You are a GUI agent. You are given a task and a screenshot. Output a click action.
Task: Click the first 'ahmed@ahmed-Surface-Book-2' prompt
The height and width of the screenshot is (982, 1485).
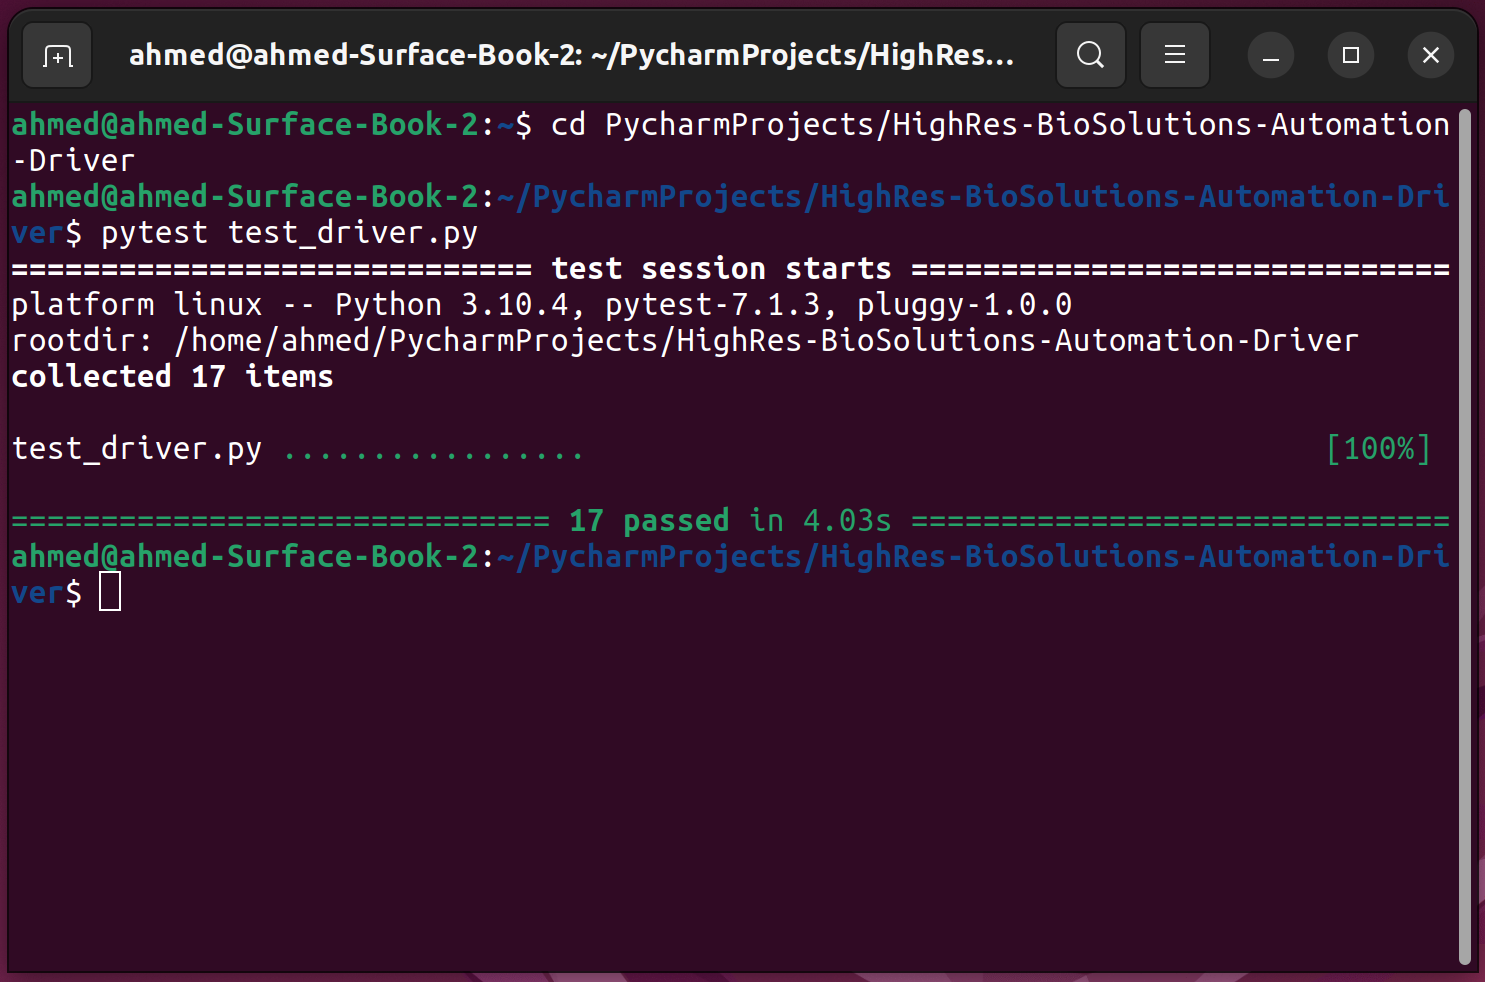(246, 125)
